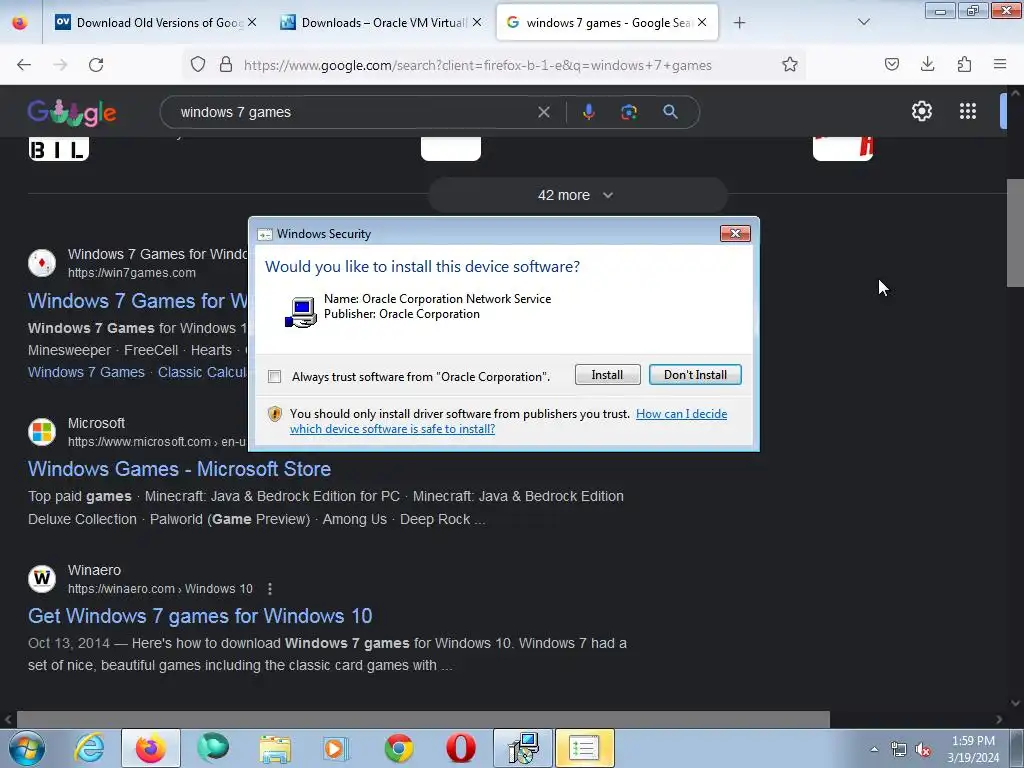Click the Firefox icon in the taskbar

tap(150, 748)
